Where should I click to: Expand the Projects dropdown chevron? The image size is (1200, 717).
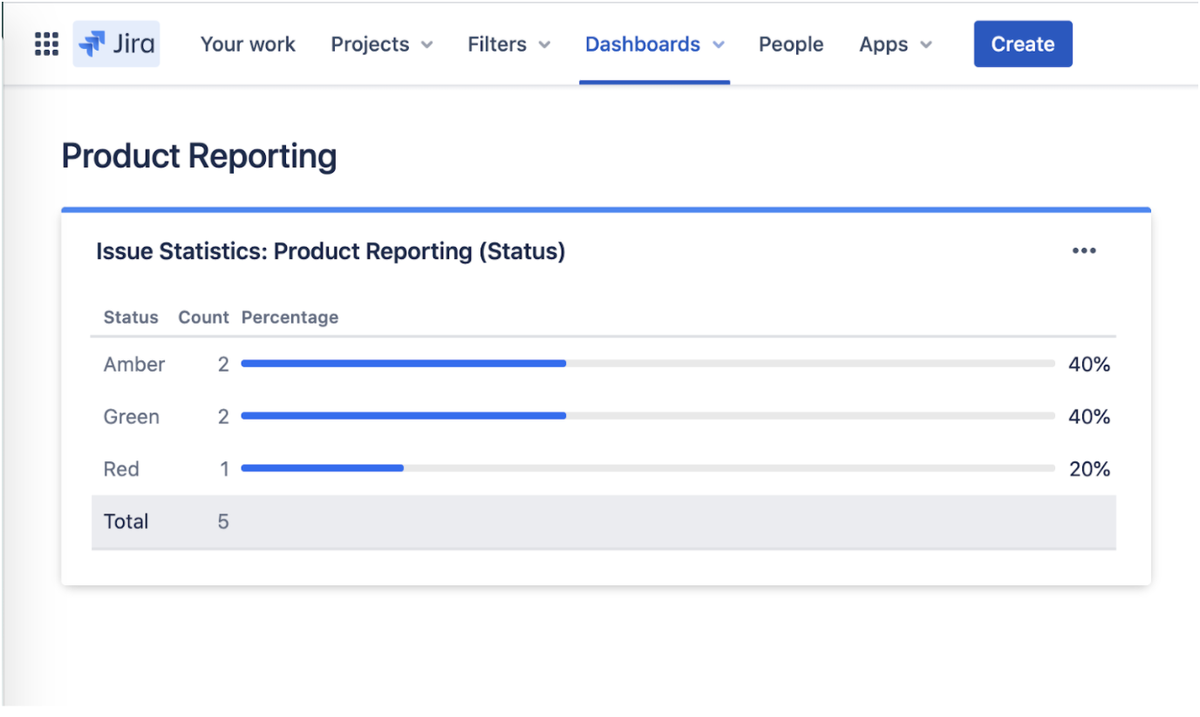[427, 45]
